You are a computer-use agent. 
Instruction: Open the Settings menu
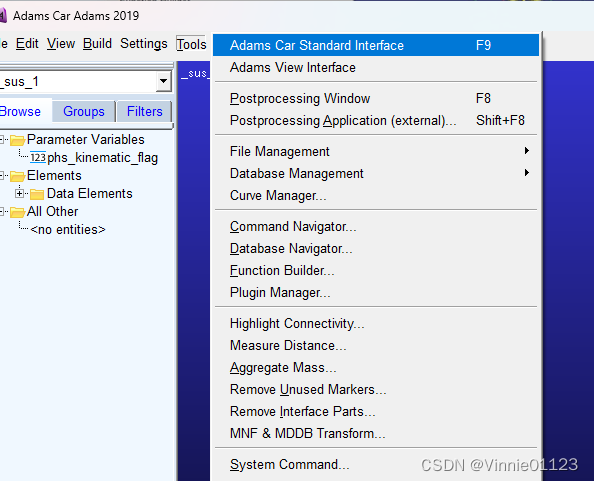point(144,44)
